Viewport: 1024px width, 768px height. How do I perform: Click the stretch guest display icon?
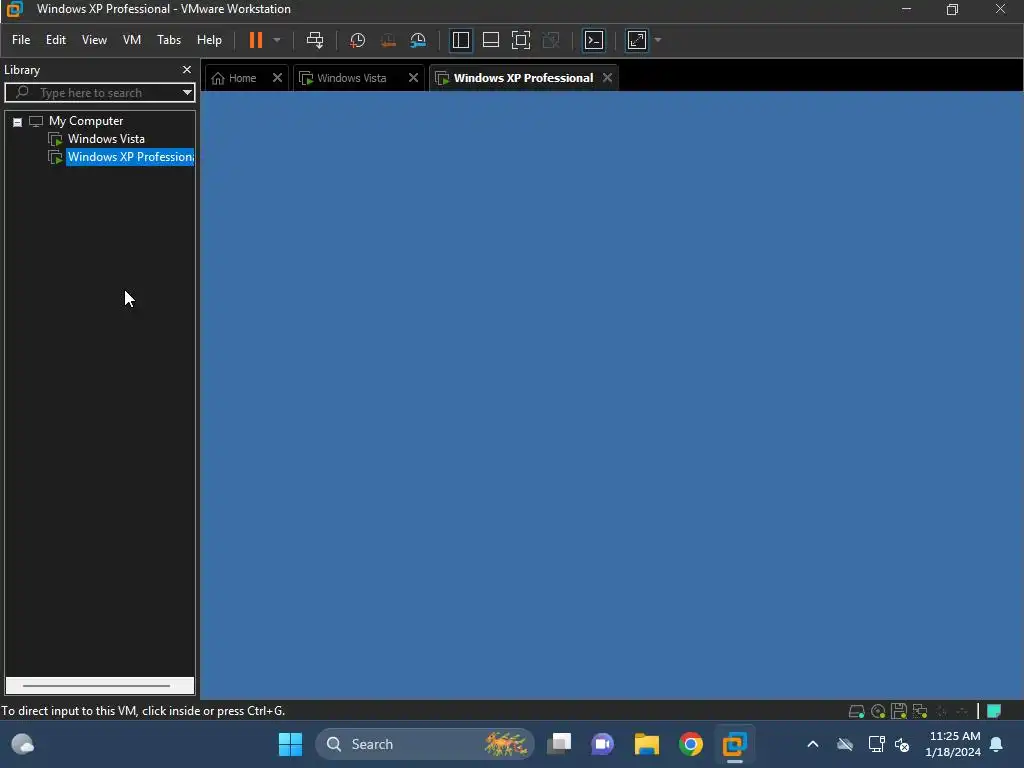click(x=637, y=40)
